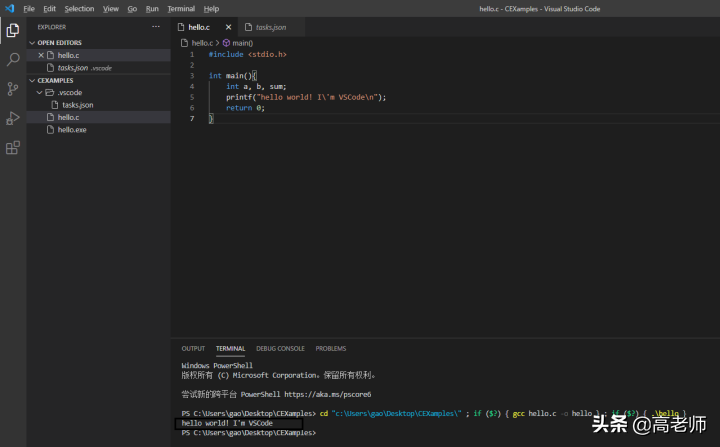Image resolution: width=720 pixels, height=447 pixels.
Task: Switch to the tasks.json editor tab
Action: pos(271,27)
